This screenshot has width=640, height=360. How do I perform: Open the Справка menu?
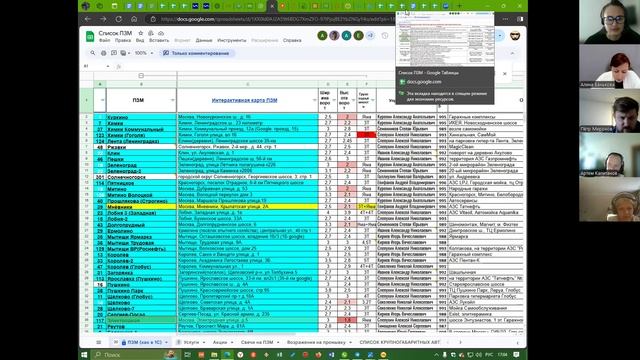[292, 40]
